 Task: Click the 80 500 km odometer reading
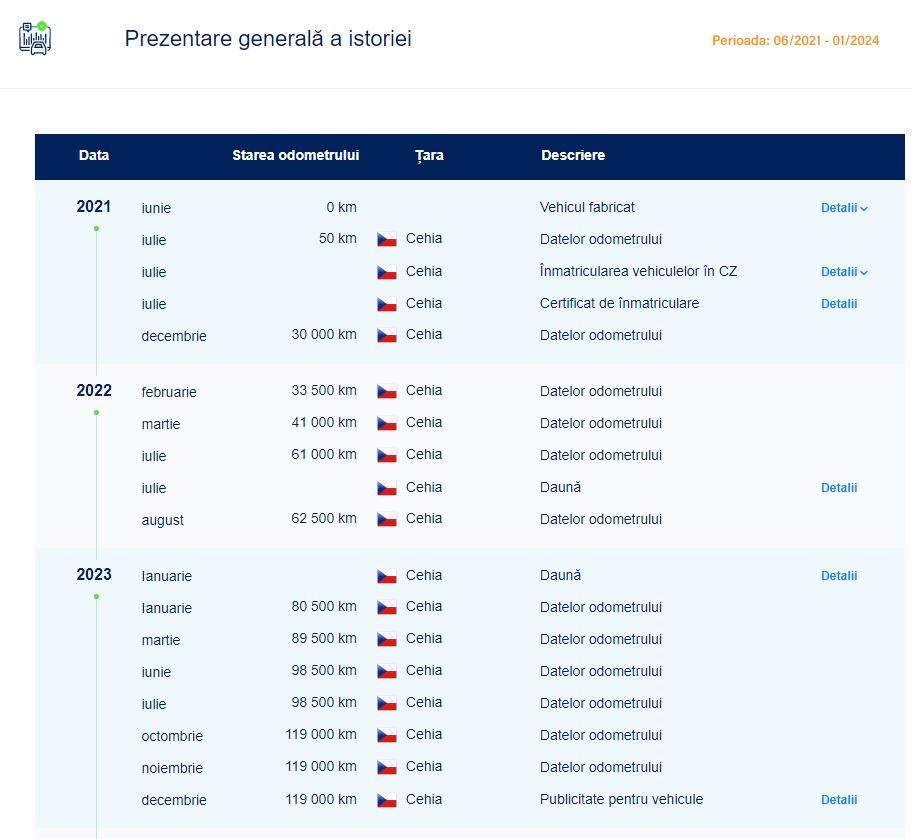324,606
